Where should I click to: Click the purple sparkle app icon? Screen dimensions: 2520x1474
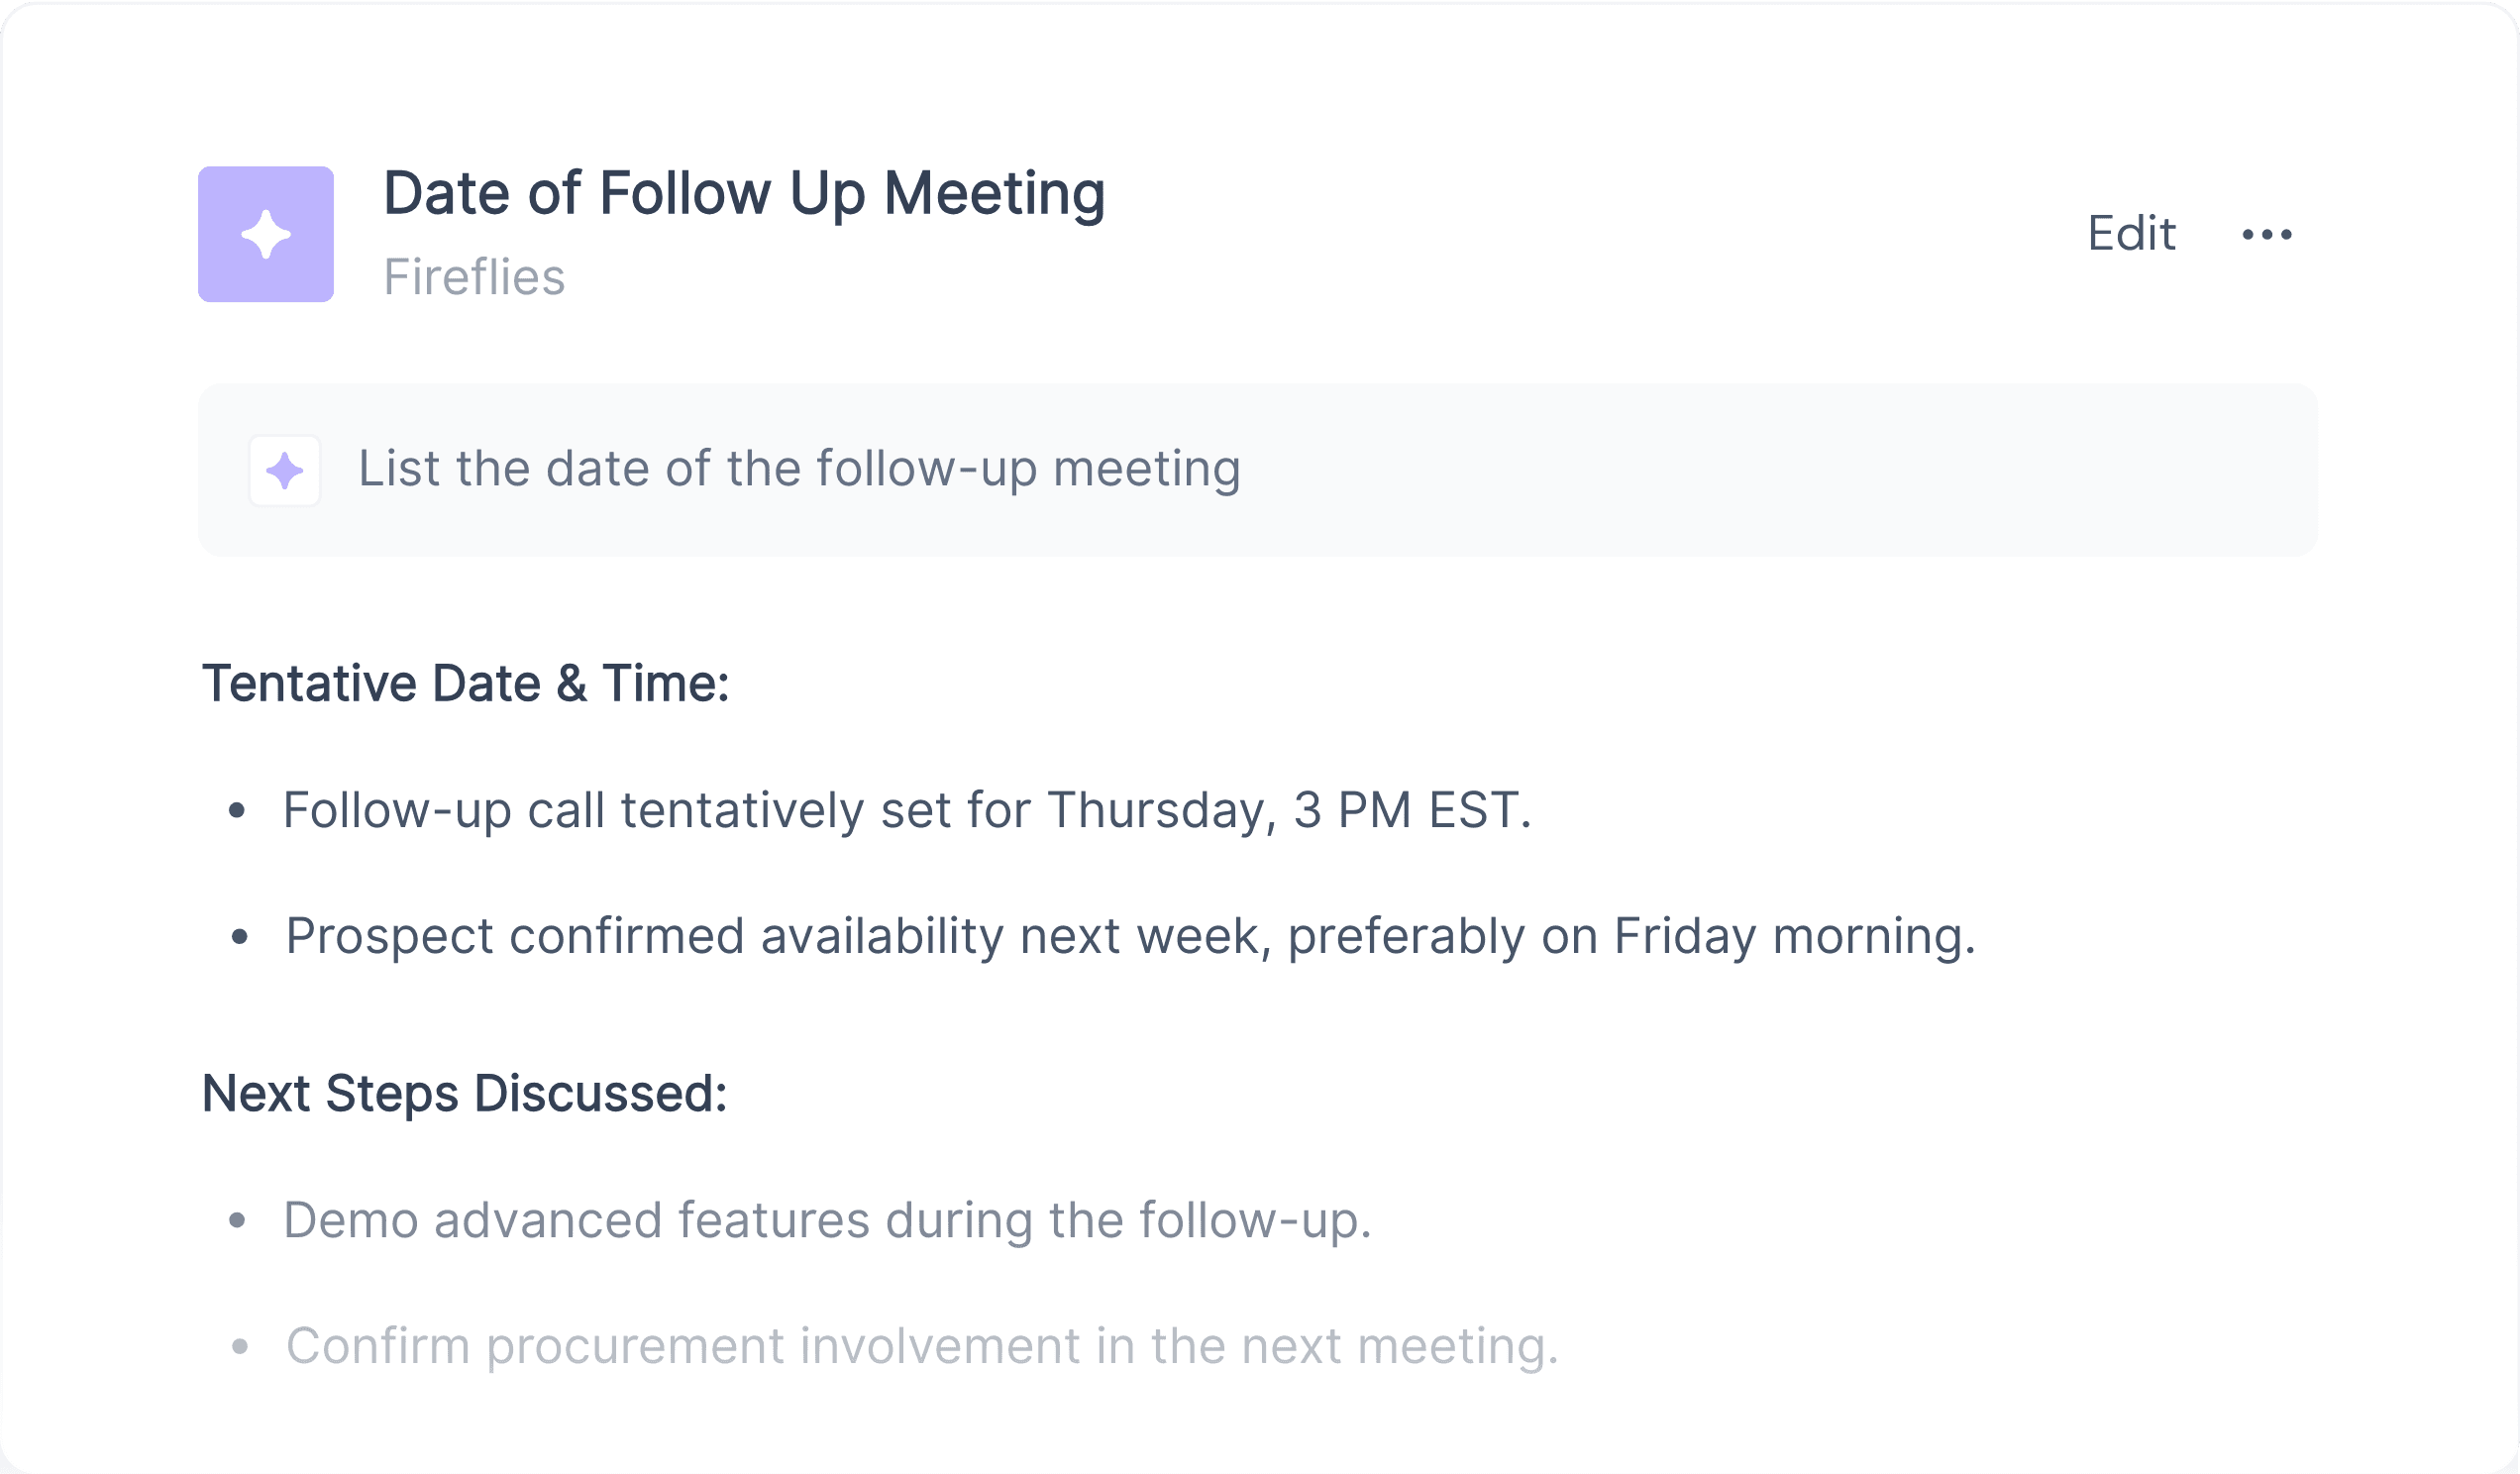pos(266,234)
